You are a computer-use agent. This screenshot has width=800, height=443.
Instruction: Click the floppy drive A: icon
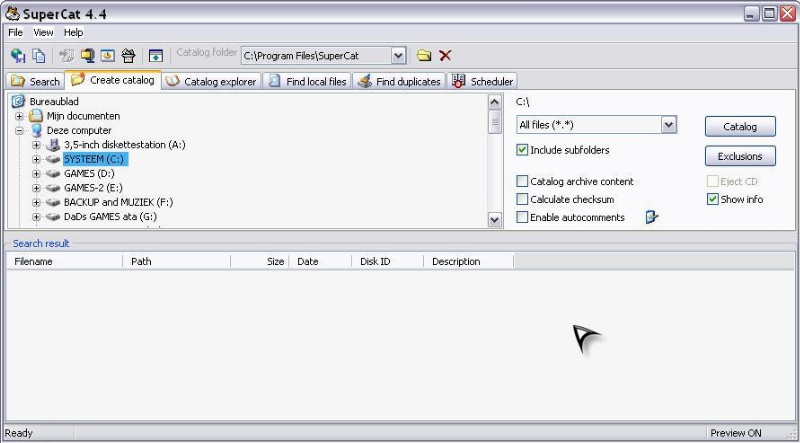click(x=53, y=145)
